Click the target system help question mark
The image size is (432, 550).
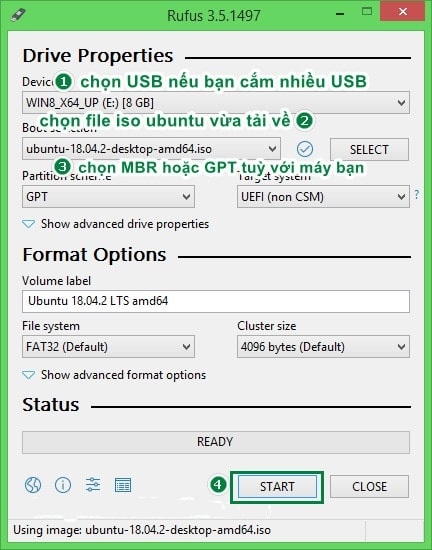click(x=417, y=194)
